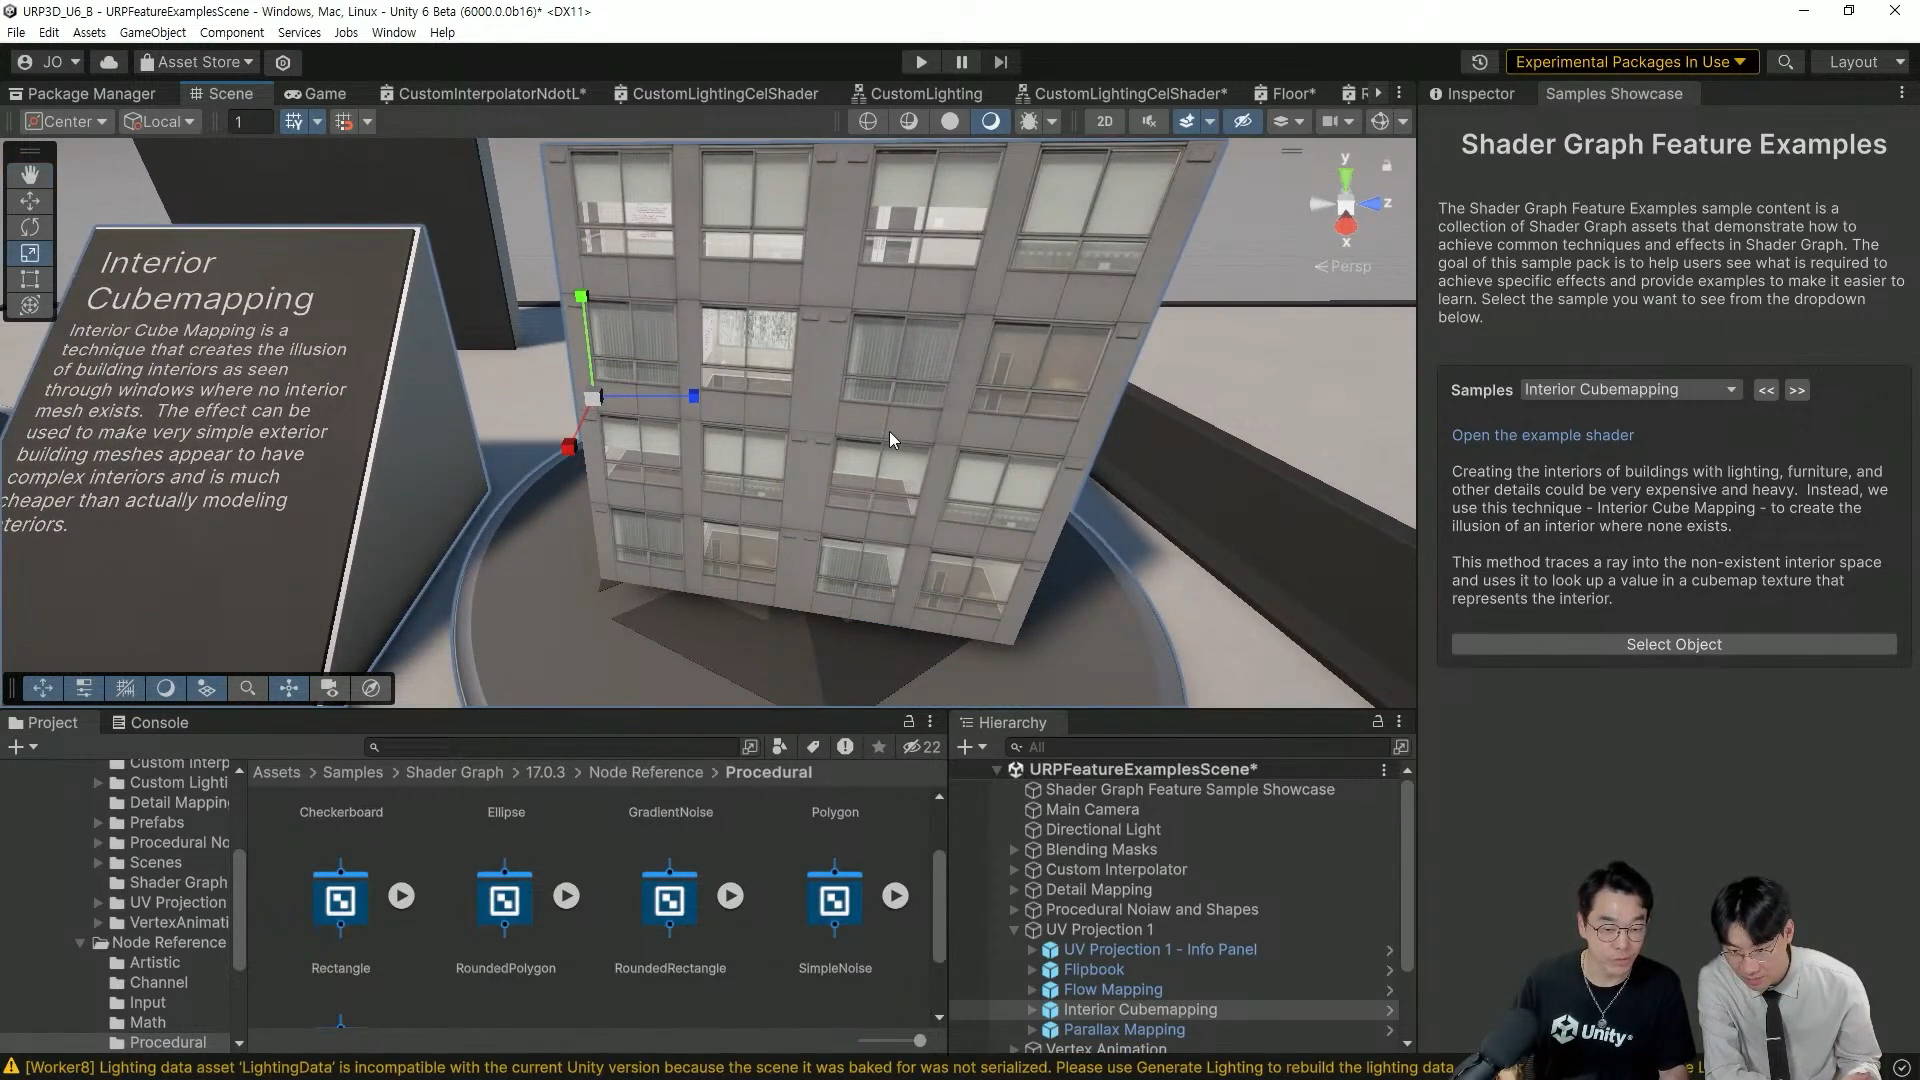Click the Play button
Viewport: 1920px width, 1080px height.
921,62
